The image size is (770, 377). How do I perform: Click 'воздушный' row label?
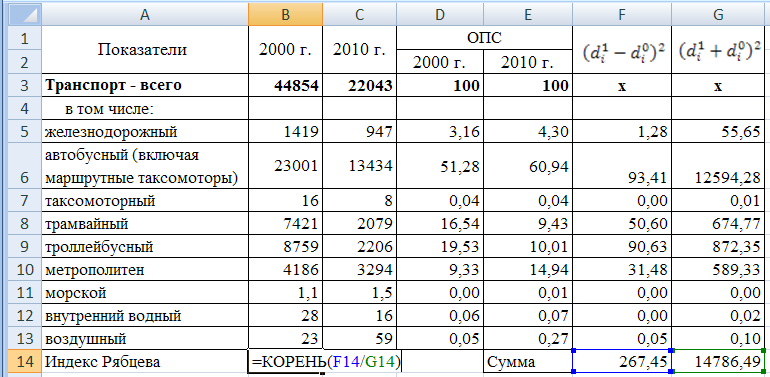(x=144, y=339)
